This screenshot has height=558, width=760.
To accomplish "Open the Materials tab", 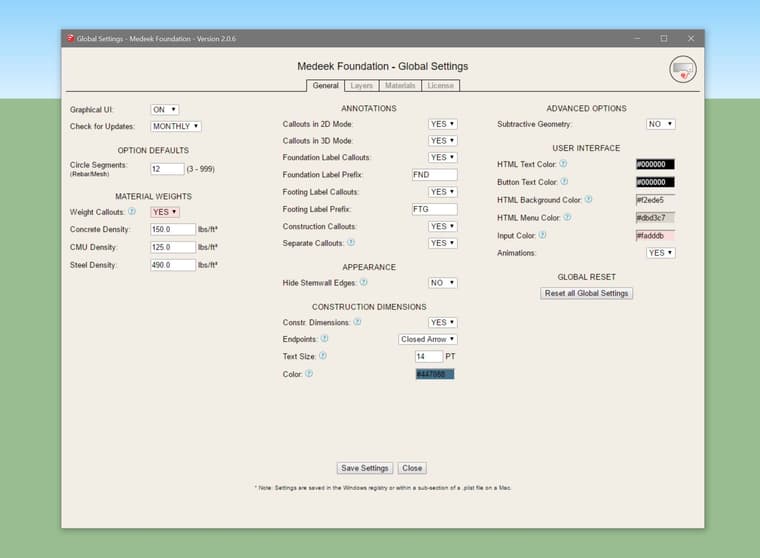I will point(400,86).
